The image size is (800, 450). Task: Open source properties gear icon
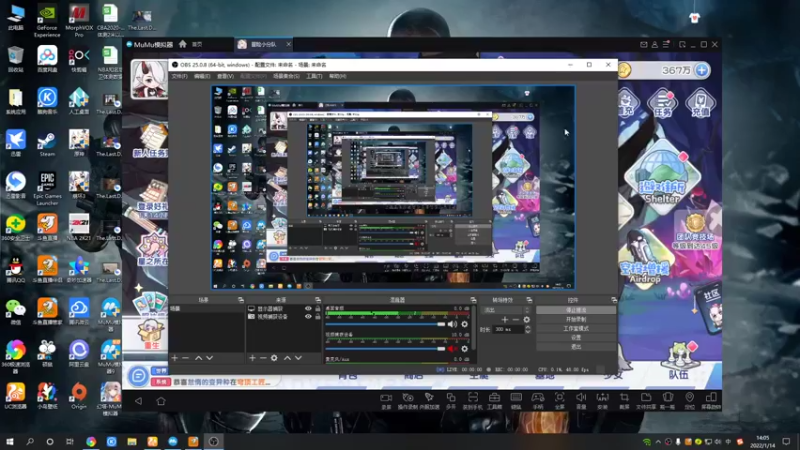(x=274, y=358)
